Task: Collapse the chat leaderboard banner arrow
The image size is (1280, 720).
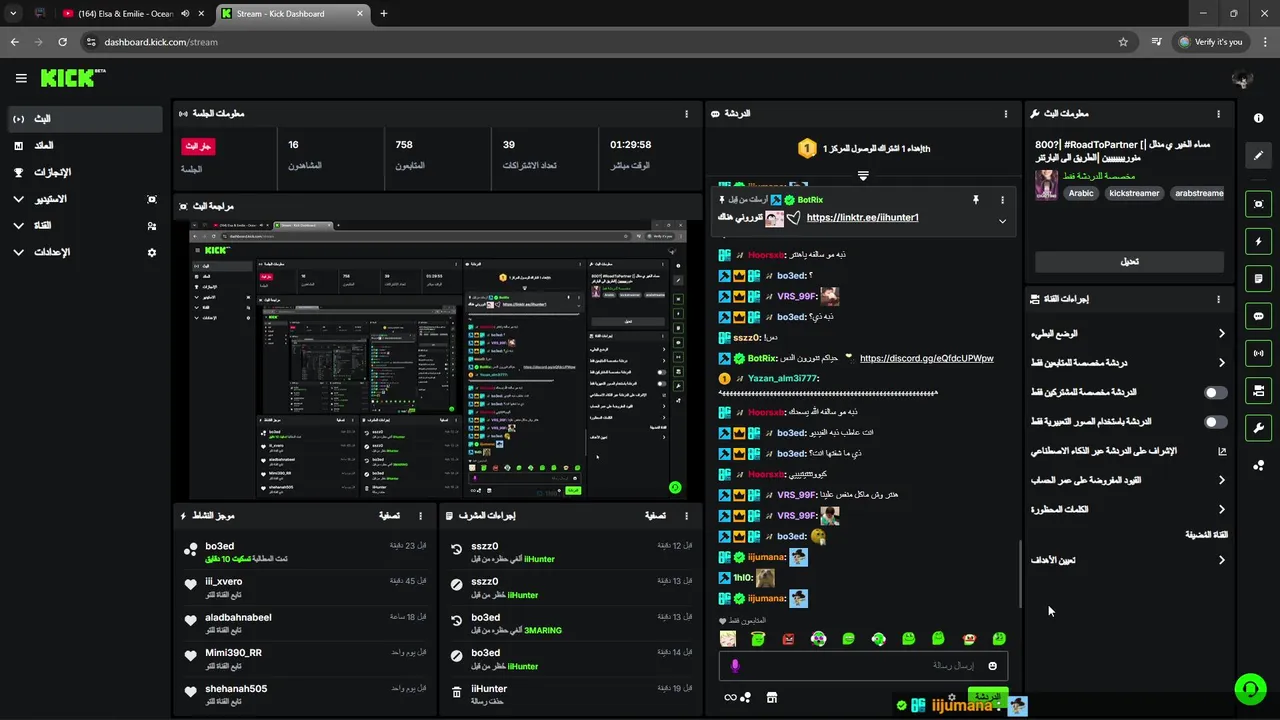Action: pos(863,175)
